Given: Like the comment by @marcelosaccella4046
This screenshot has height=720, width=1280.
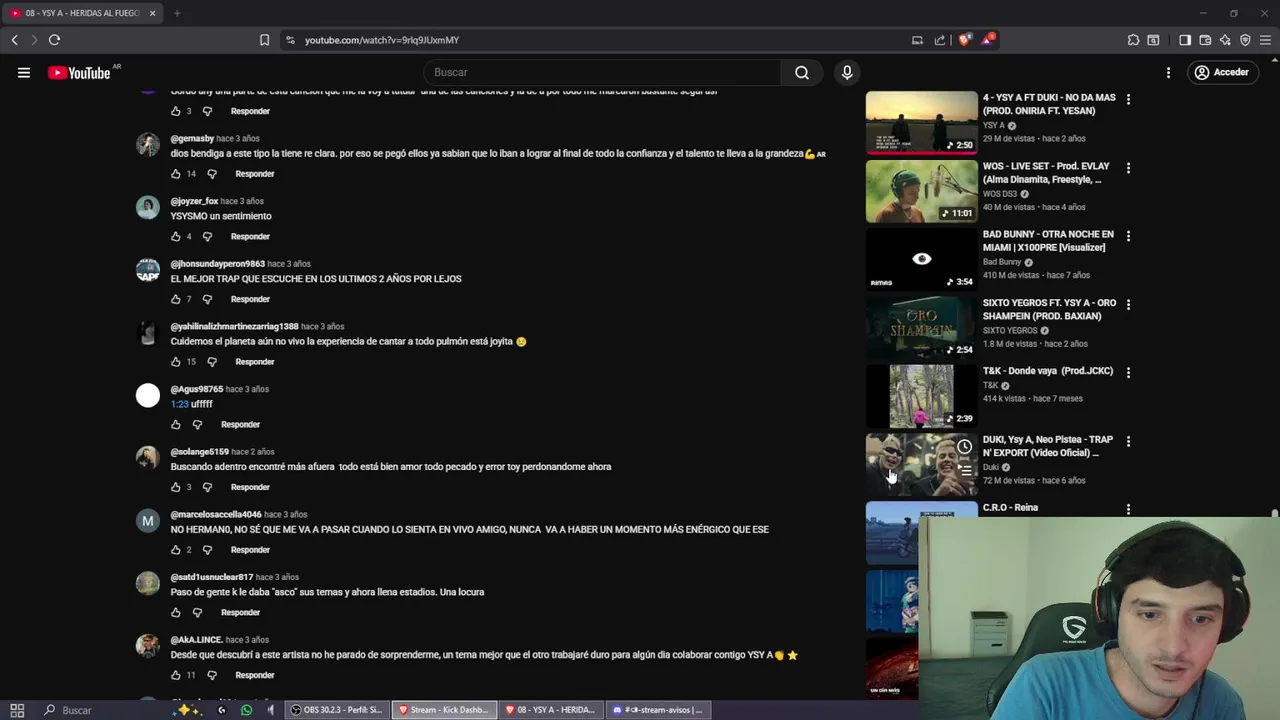Looking at the screenshot, I should [x=176, y=550].
